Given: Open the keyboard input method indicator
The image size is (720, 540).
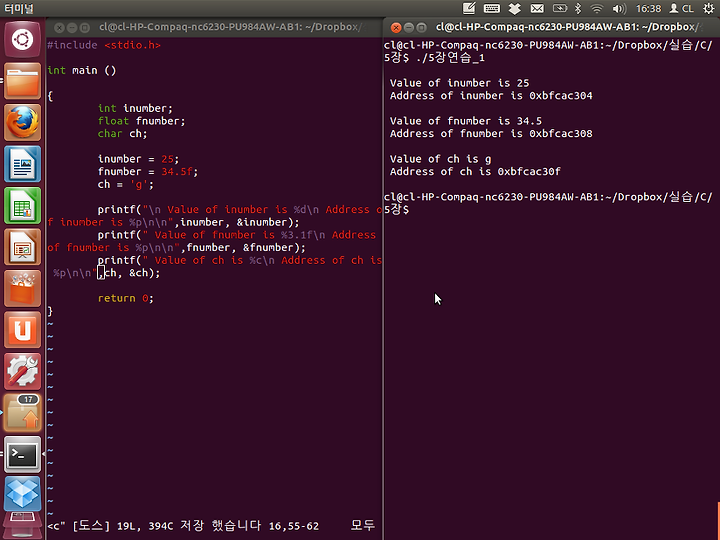Looking at the screenshot, I should (x=491, y=8).
